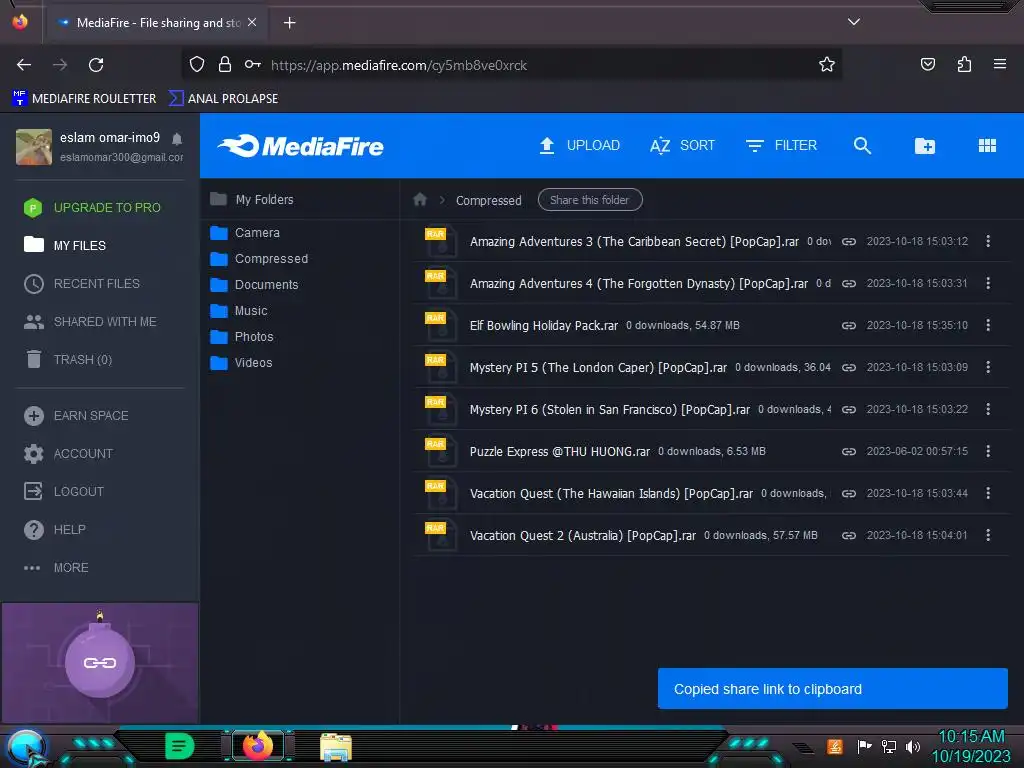Image resolution: width=1024 pixels, height=768 pixels.
Task: Click Share this folder button
Action: pos(590,200)
